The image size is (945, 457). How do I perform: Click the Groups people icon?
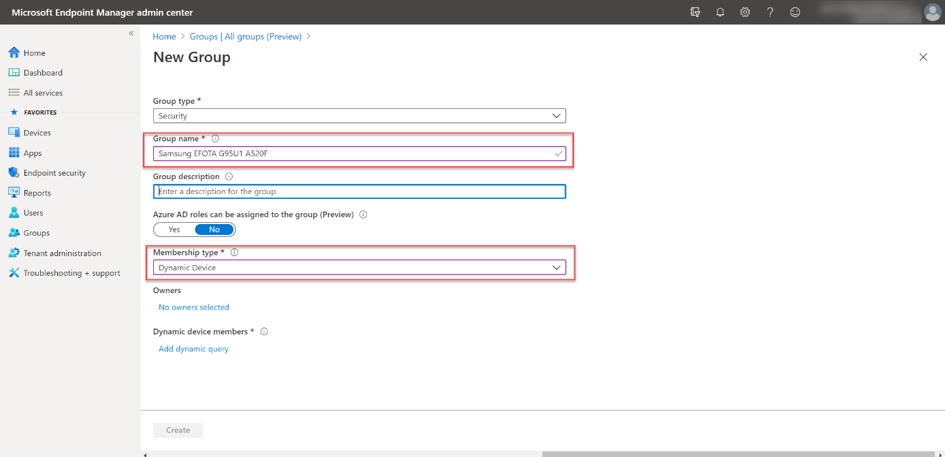click(14, 233)
